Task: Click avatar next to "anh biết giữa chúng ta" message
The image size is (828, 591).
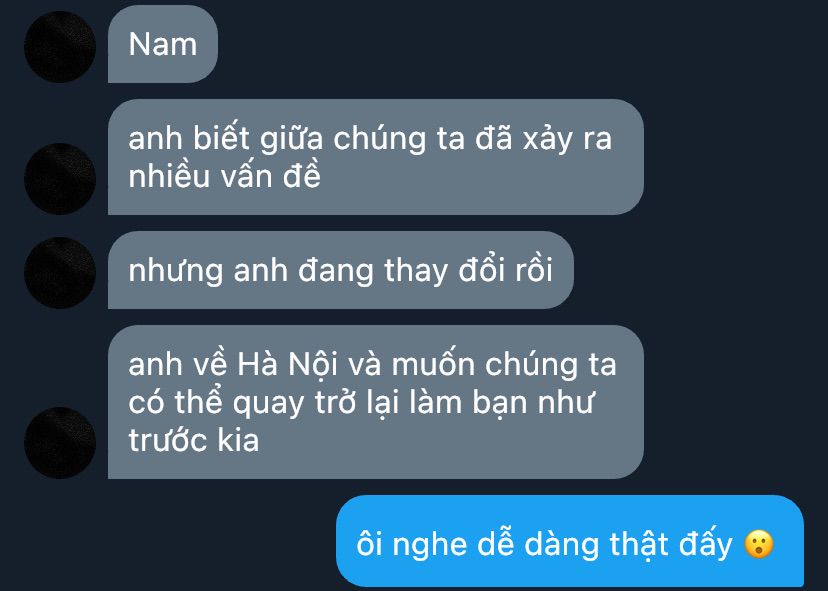Action: pos(60,179)
